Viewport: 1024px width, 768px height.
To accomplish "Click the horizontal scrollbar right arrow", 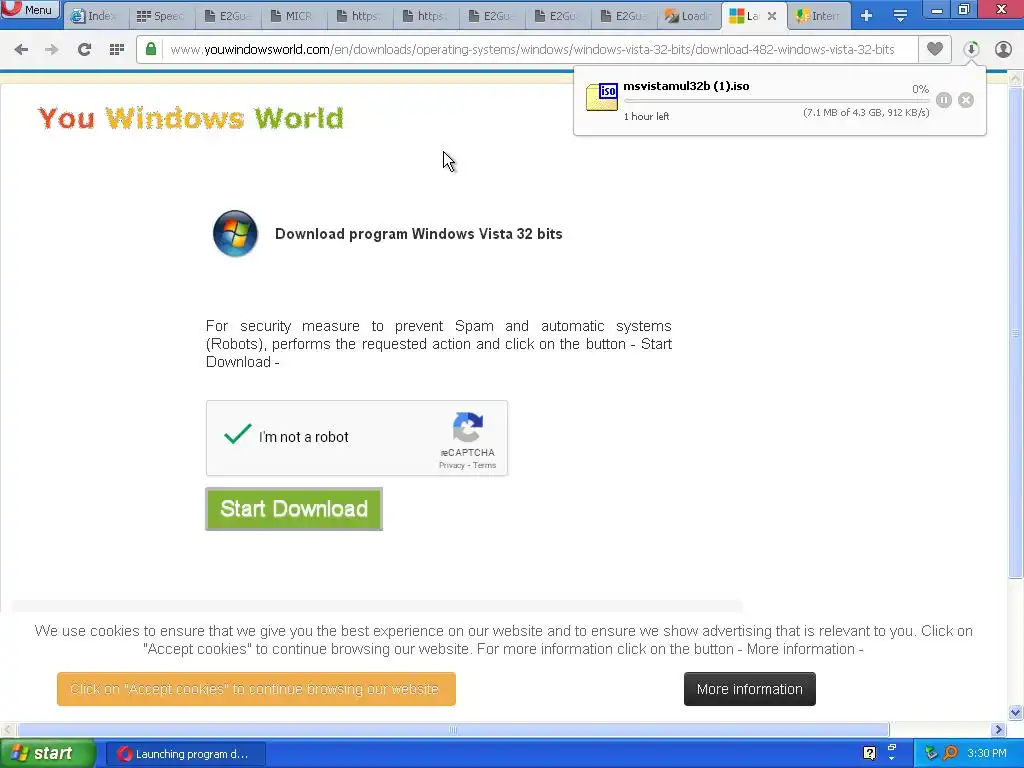I will click(x=999, y=729).
